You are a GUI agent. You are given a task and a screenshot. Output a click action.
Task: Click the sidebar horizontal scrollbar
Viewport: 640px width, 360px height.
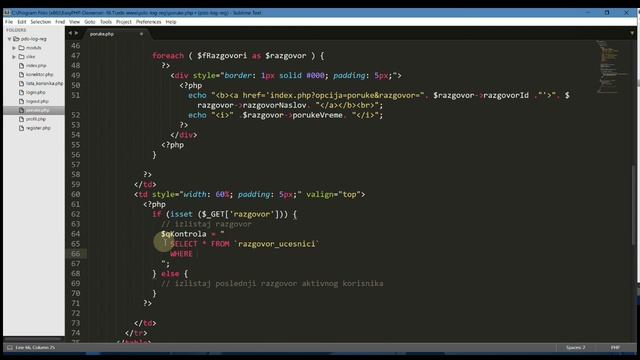pos(33,339)
